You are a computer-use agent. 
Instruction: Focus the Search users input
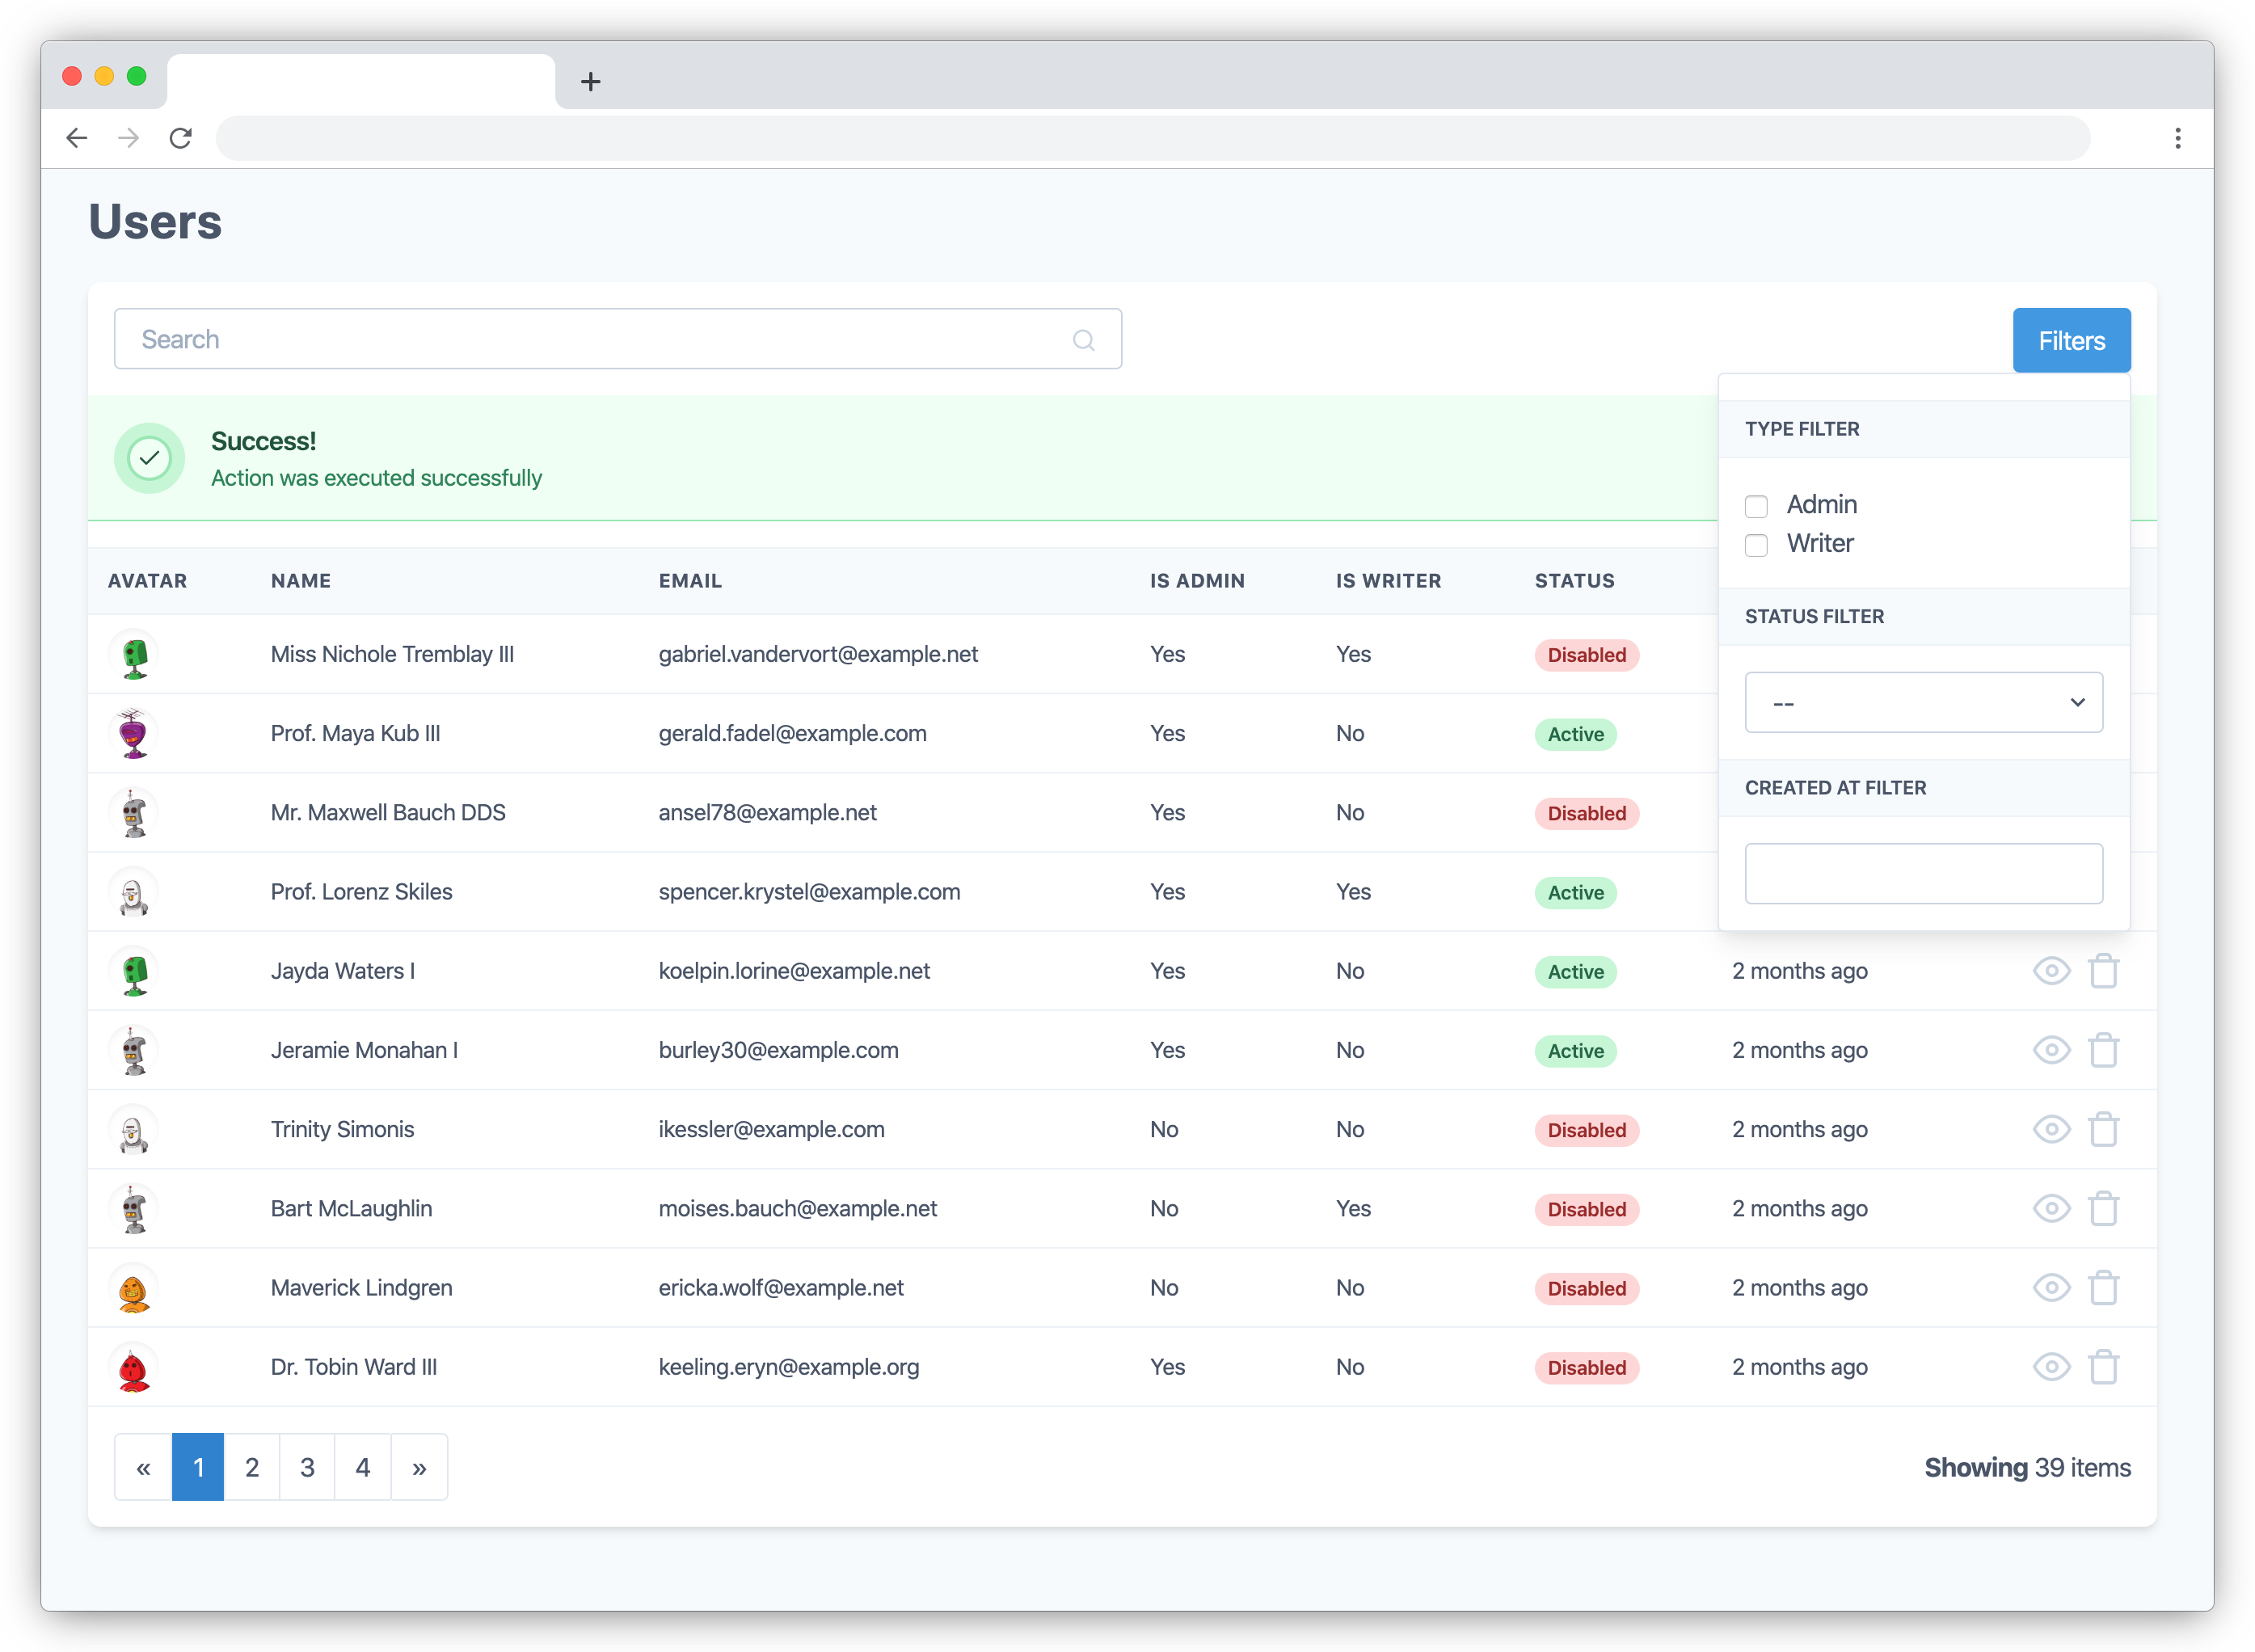tap(600, 340)
